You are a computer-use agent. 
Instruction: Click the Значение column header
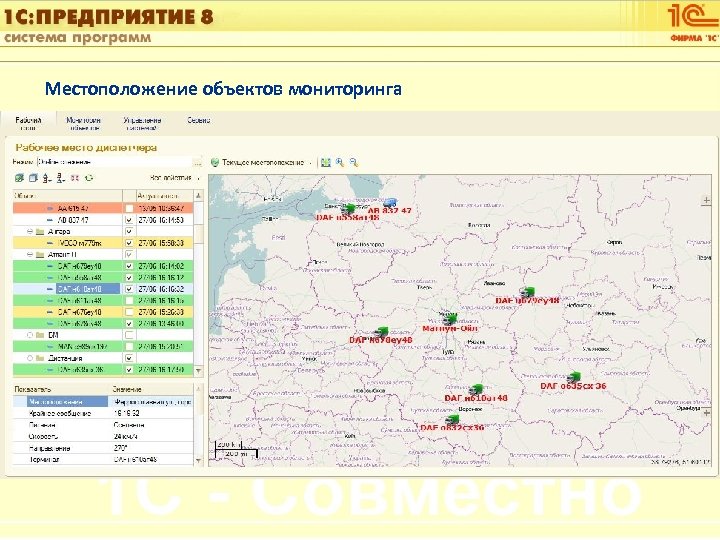[x=152, y=389]
